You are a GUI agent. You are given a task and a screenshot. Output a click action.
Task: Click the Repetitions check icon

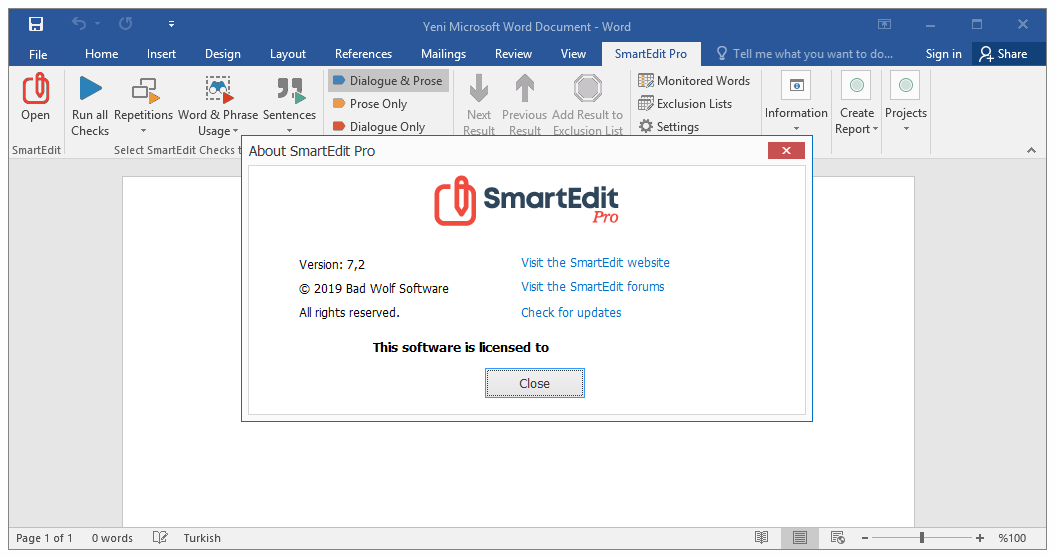pyautogui.click(x=144, y=90)
